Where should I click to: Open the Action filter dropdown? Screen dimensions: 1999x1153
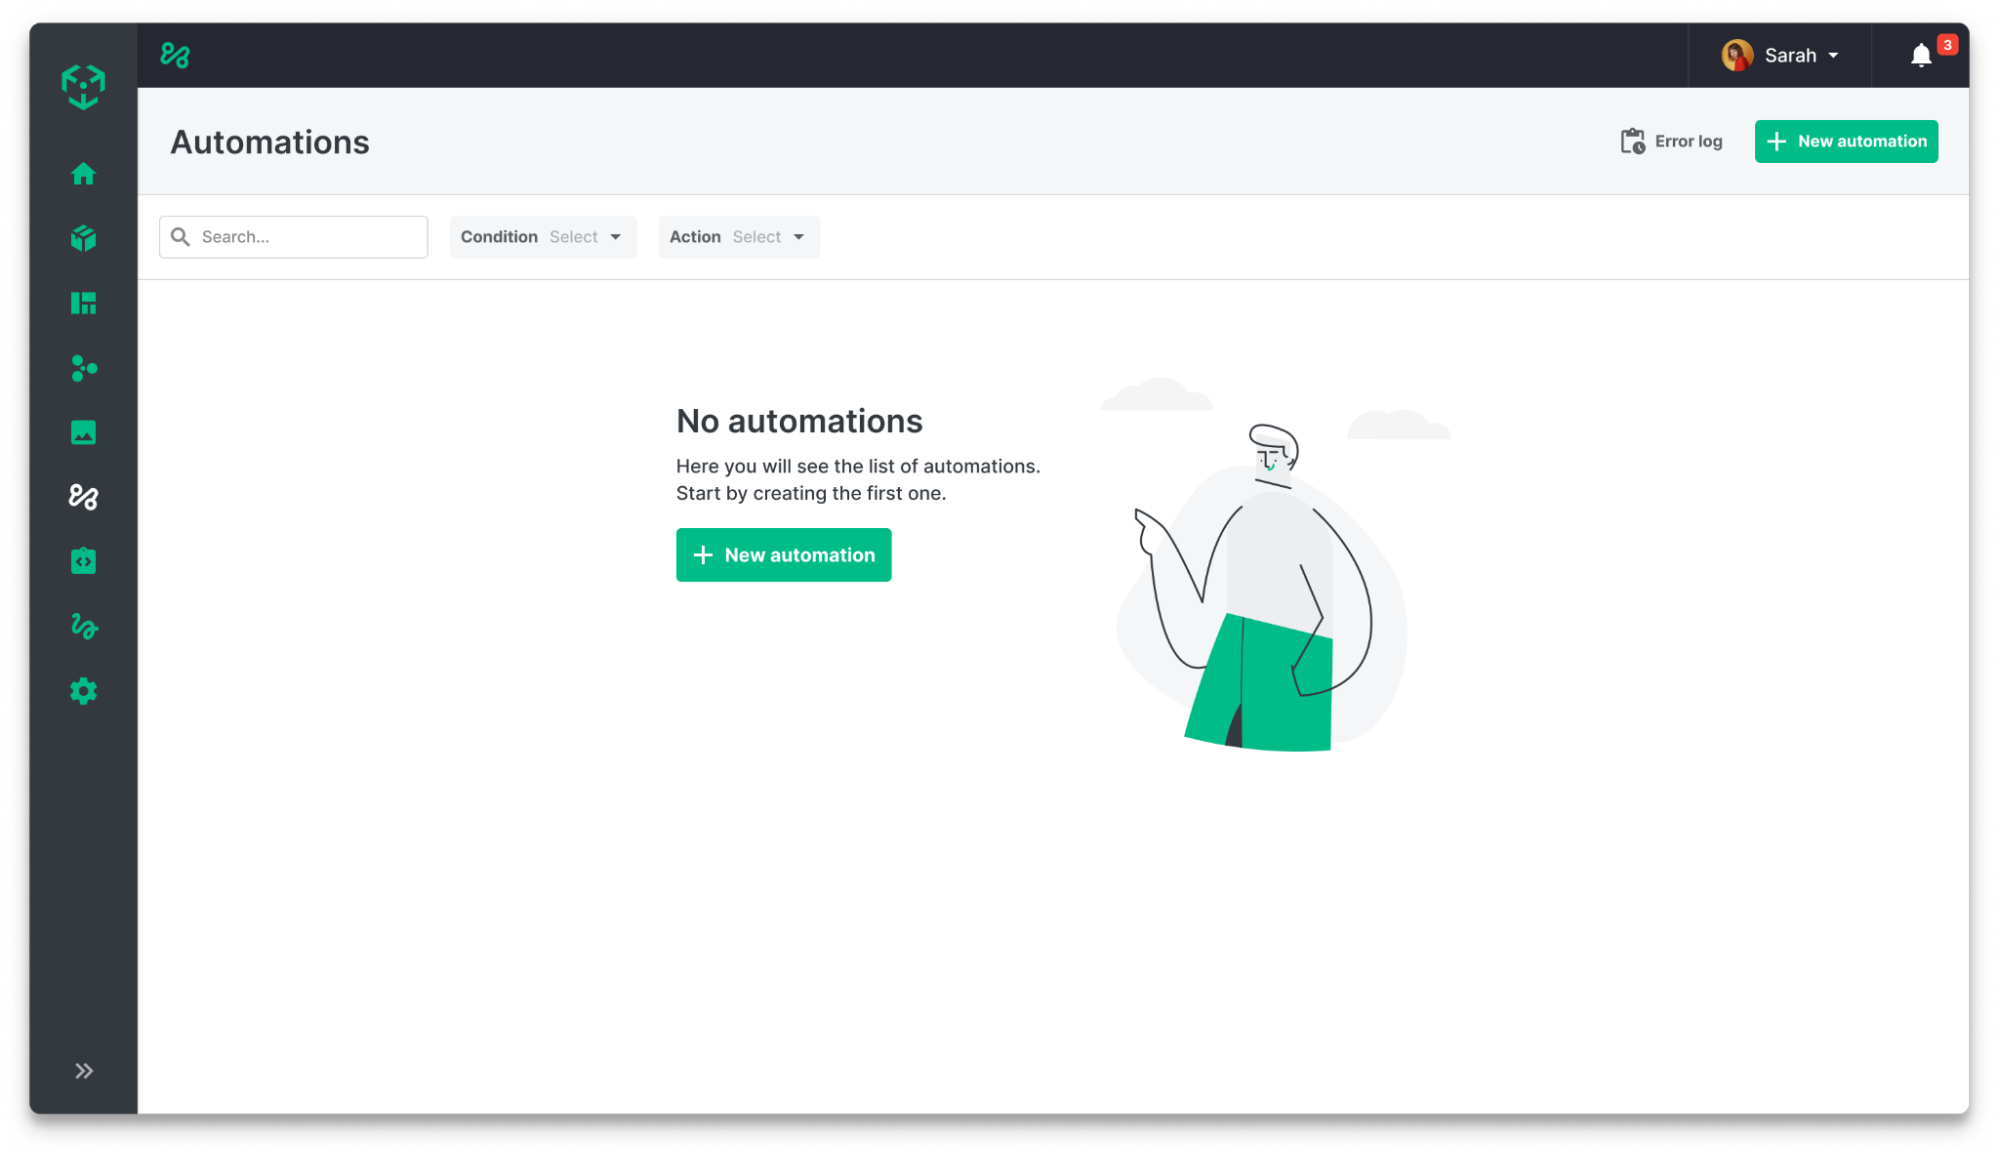pyautogui.click(x=738, y=237)
